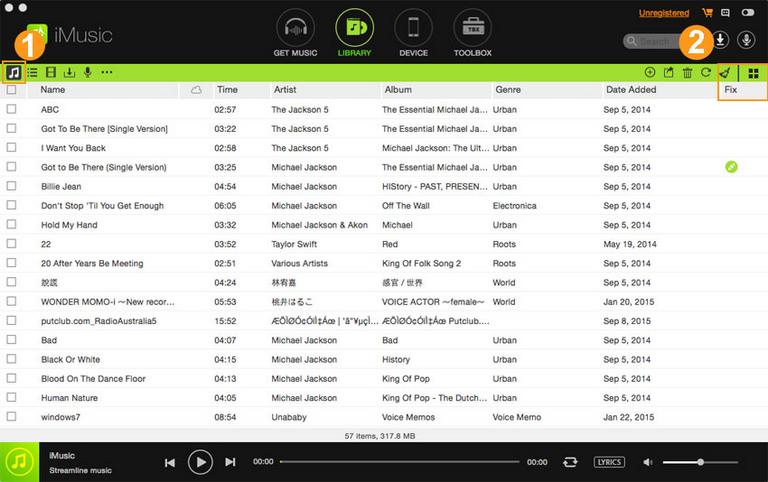The width and height of the screenshot is (768, 482).
Task: Click the add plus circle icon
Action: [650, 72]
